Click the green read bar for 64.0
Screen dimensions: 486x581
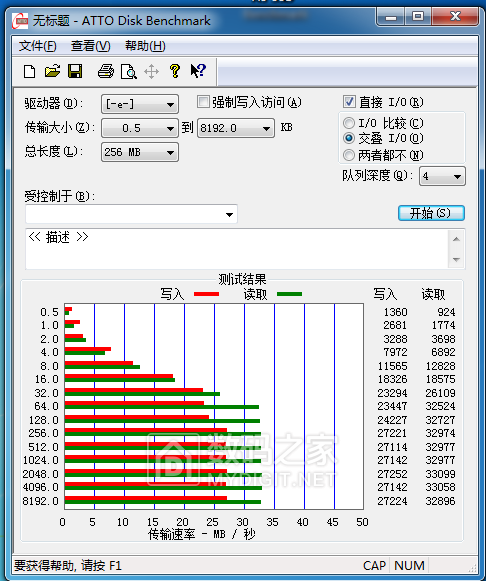pyautogui.click(x=162, y=407)
